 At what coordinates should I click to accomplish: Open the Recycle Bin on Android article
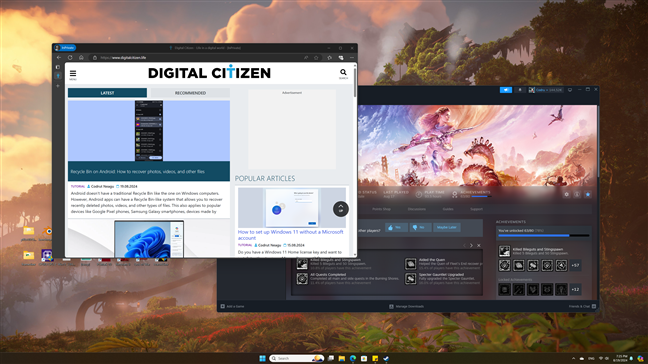(137, 171)
